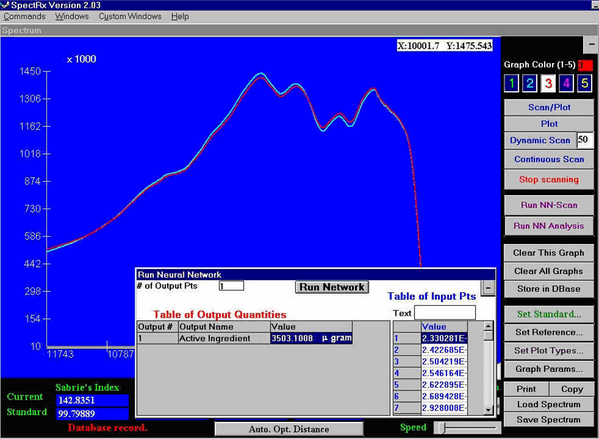Select the 3503.1008 µ gram value cell
Screen dimensions: 599x439
click(x=311, y=339)
